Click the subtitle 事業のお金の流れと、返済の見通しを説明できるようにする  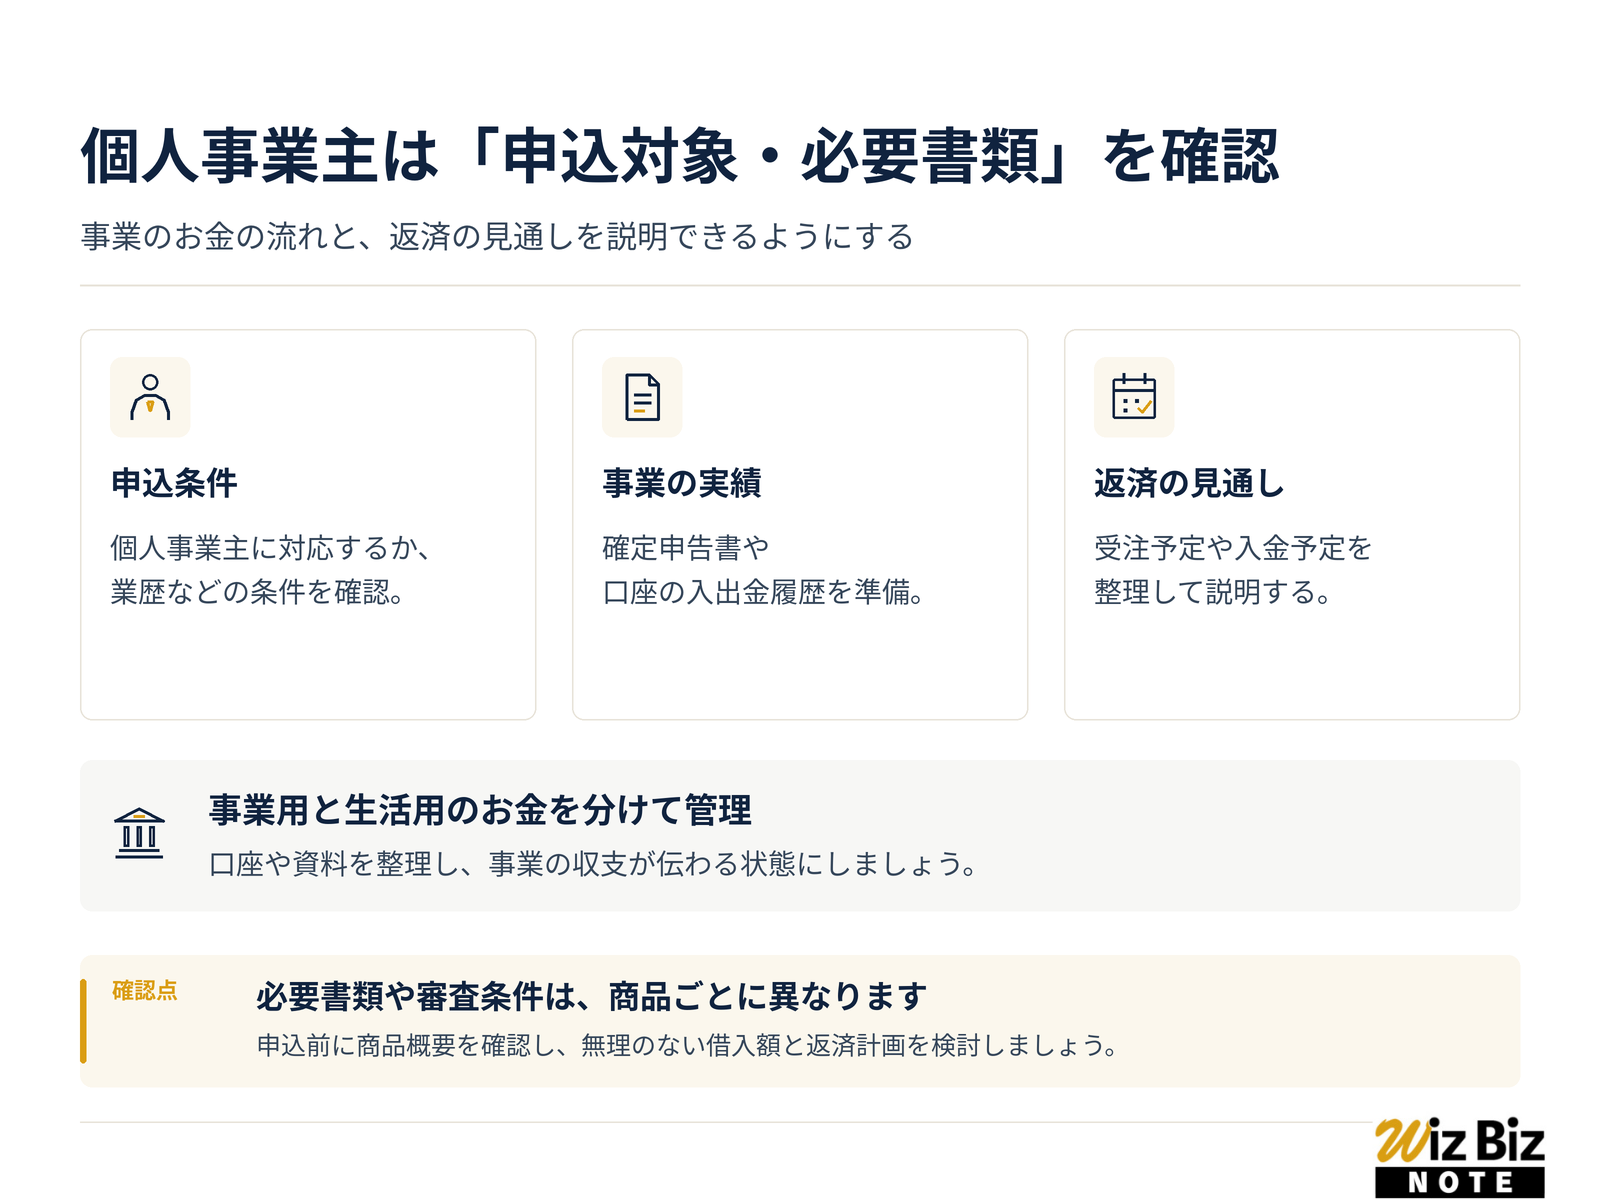497,237
